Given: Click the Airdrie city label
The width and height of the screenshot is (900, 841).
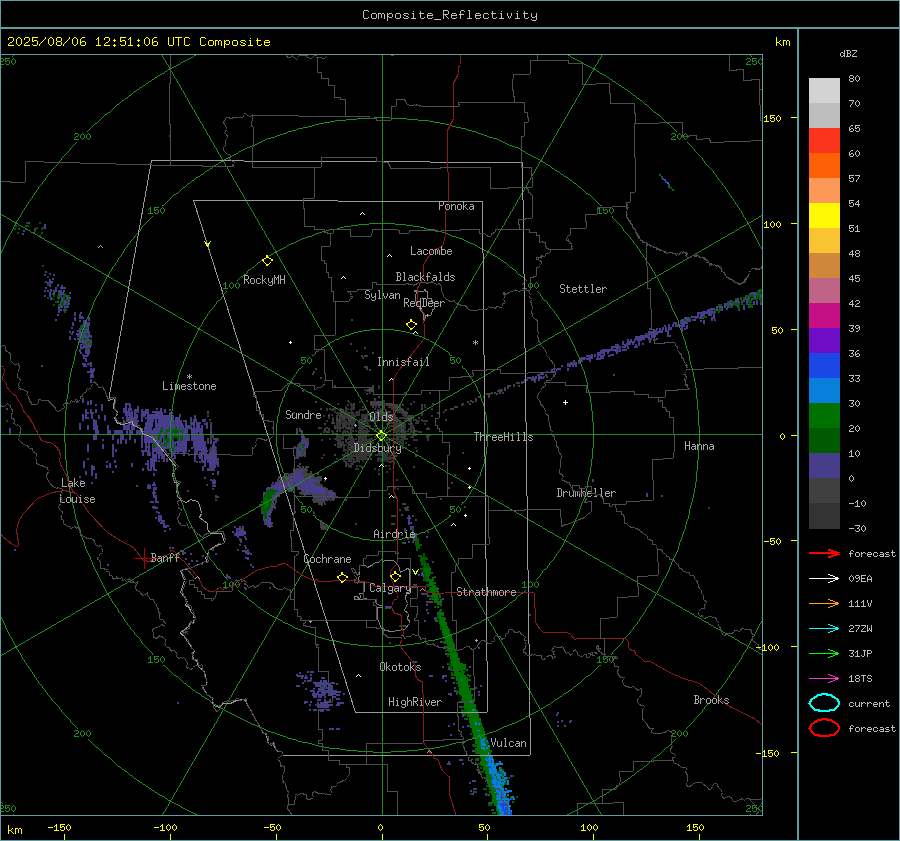Looking at the screenshot, I should point(394,534).
